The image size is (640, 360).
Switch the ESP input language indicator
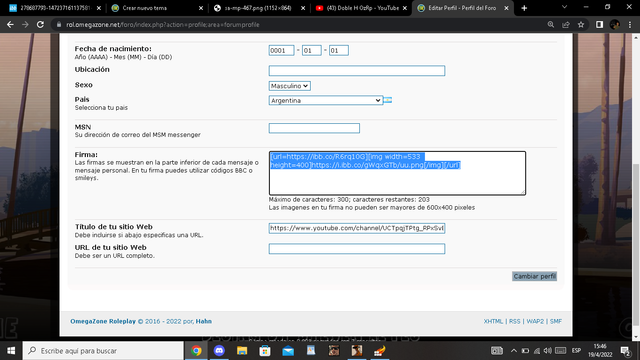tap(576, 351)
